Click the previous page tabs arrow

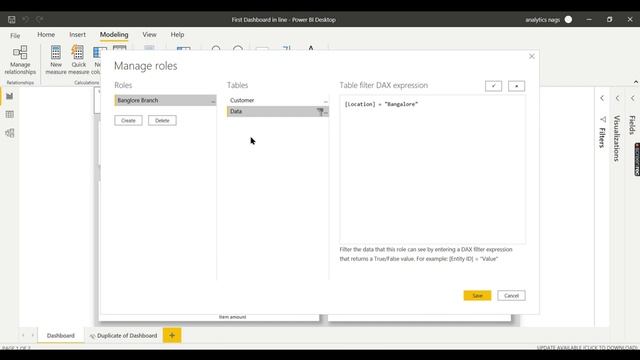coord(23,336)
